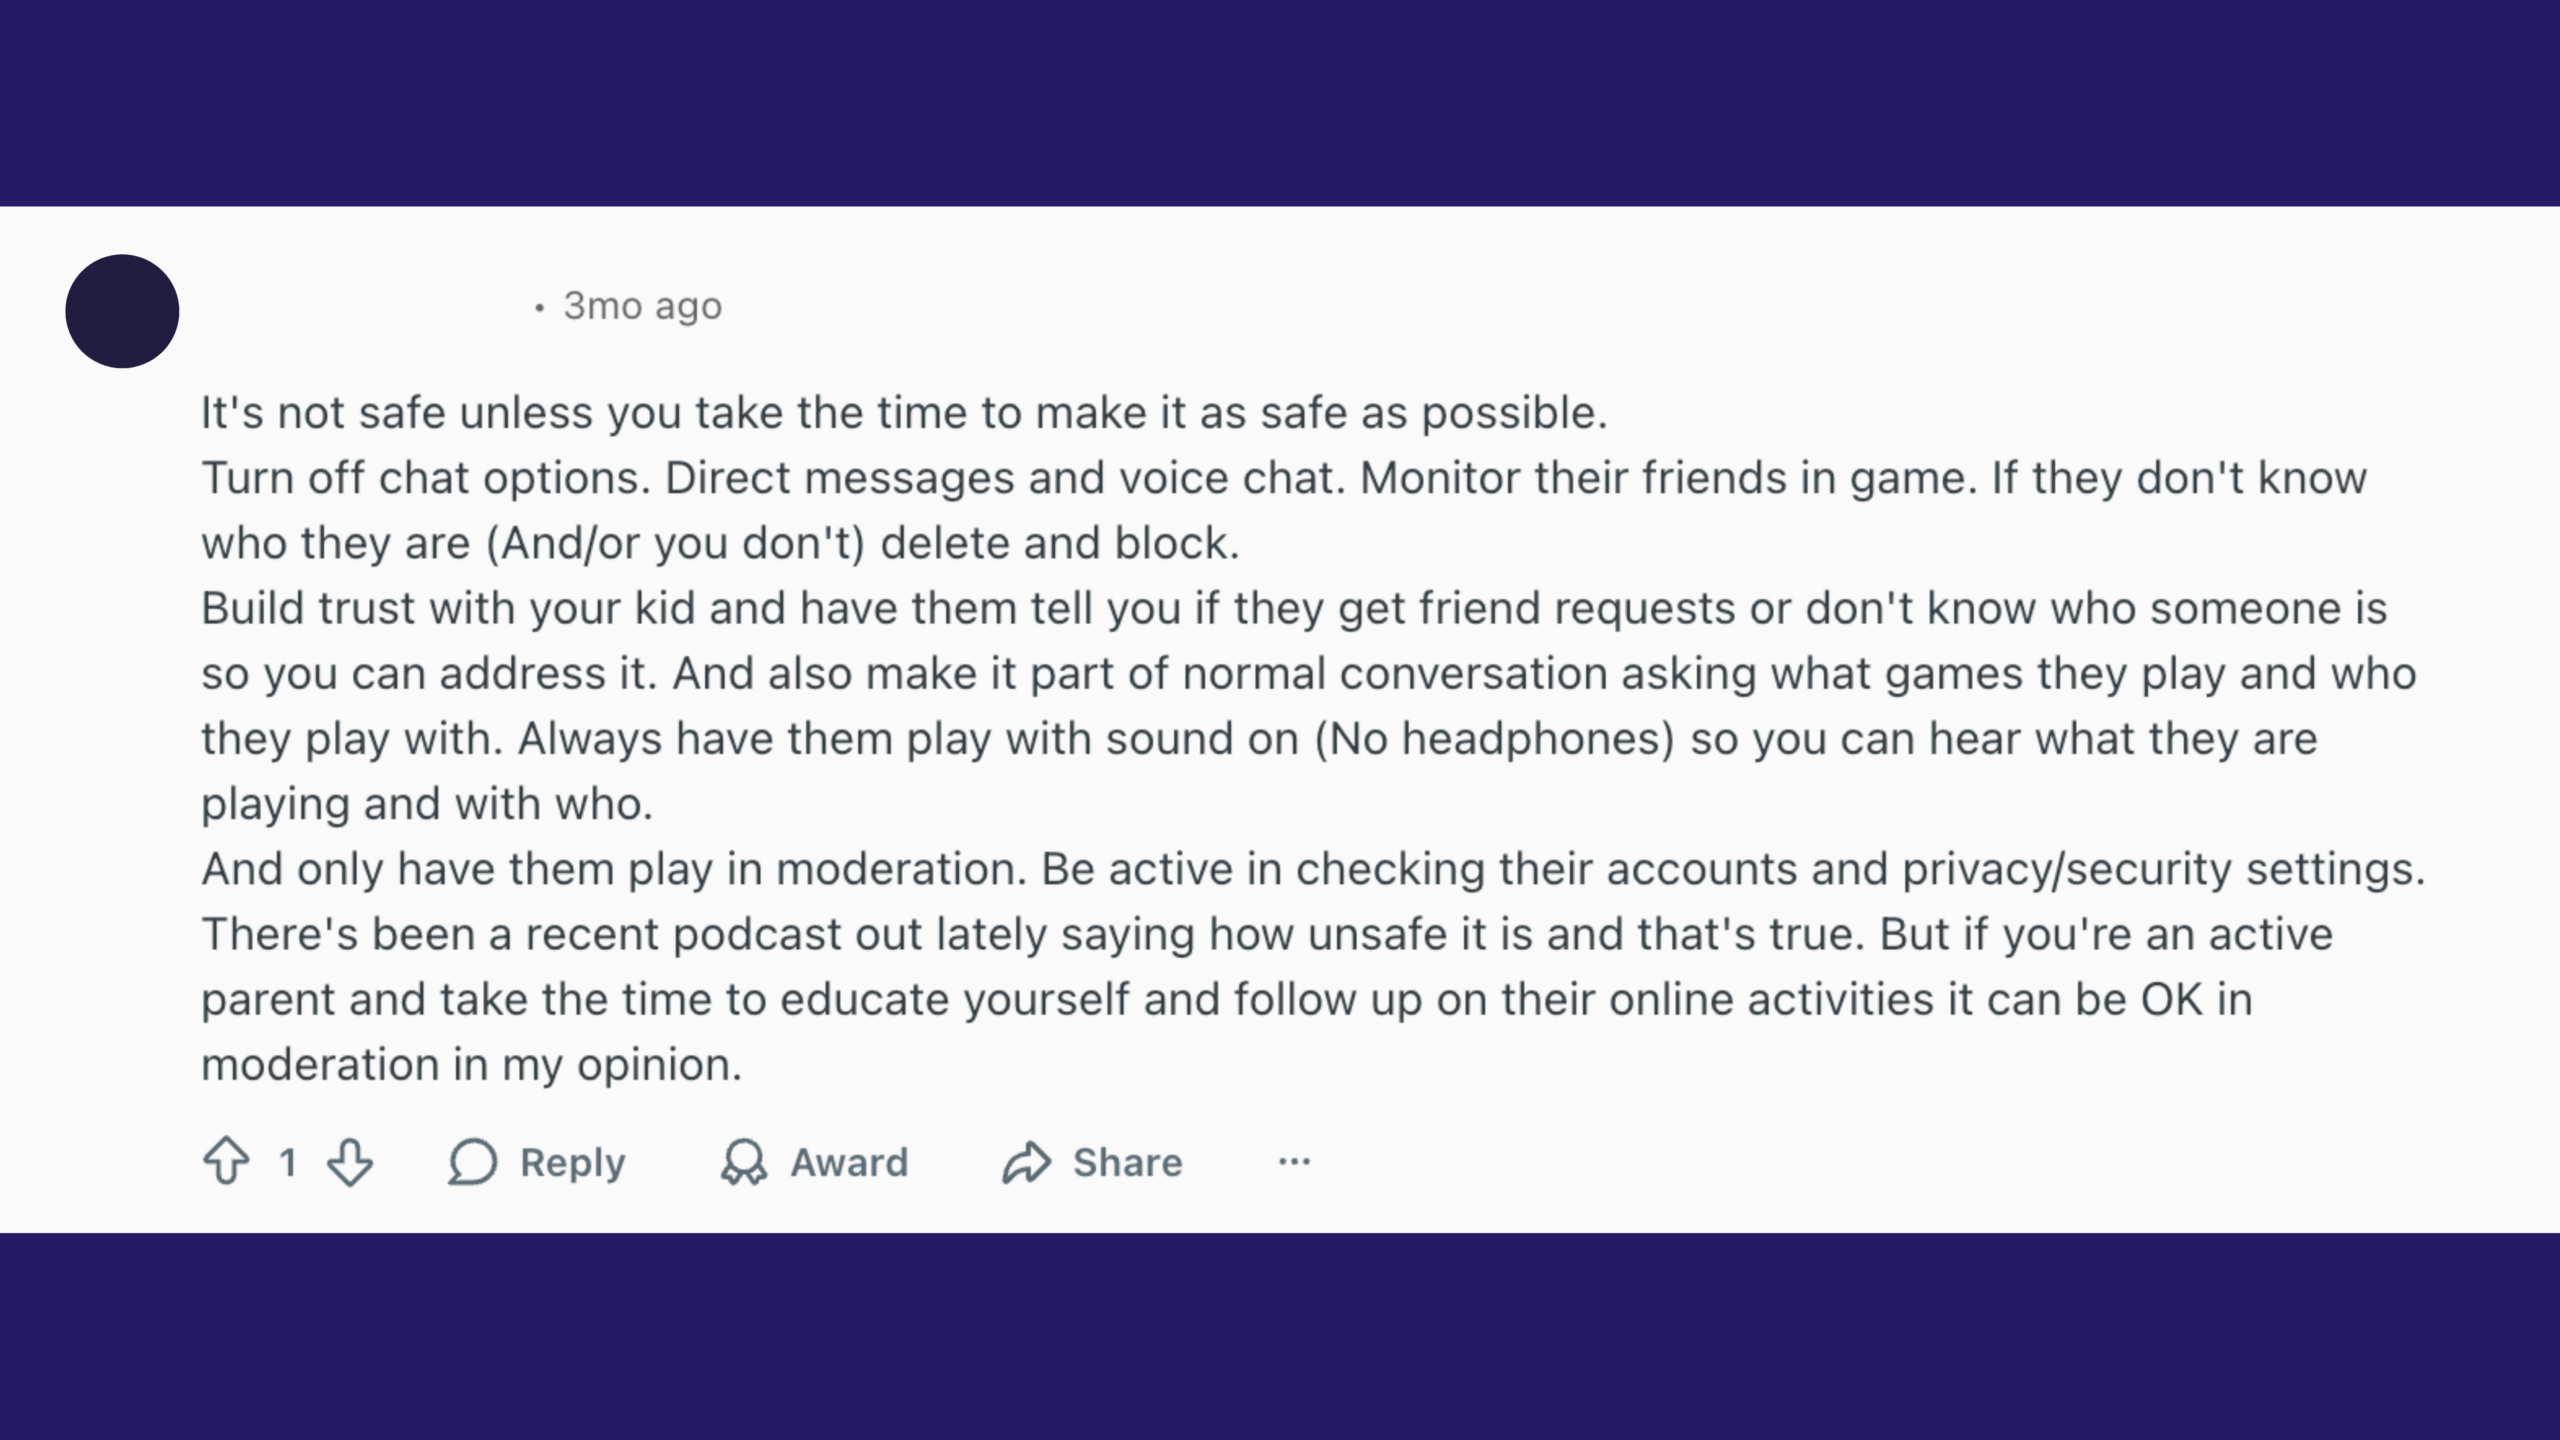Click the line starting "Build trust with your kid"
2560x1440 pixels.
click(1294, 608)
